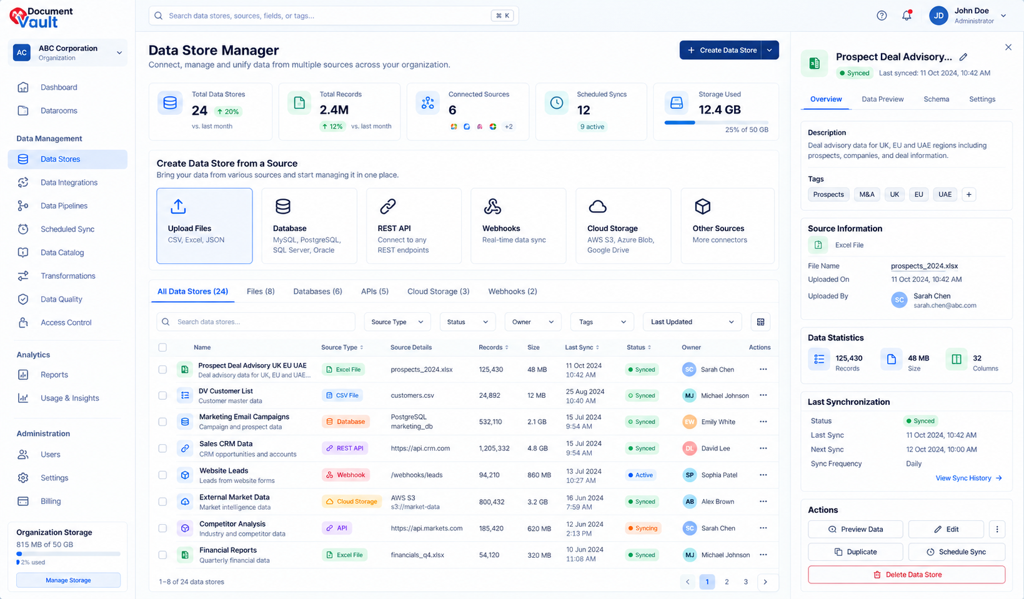Open the Source Type filter dropdown

pos(397,321)
